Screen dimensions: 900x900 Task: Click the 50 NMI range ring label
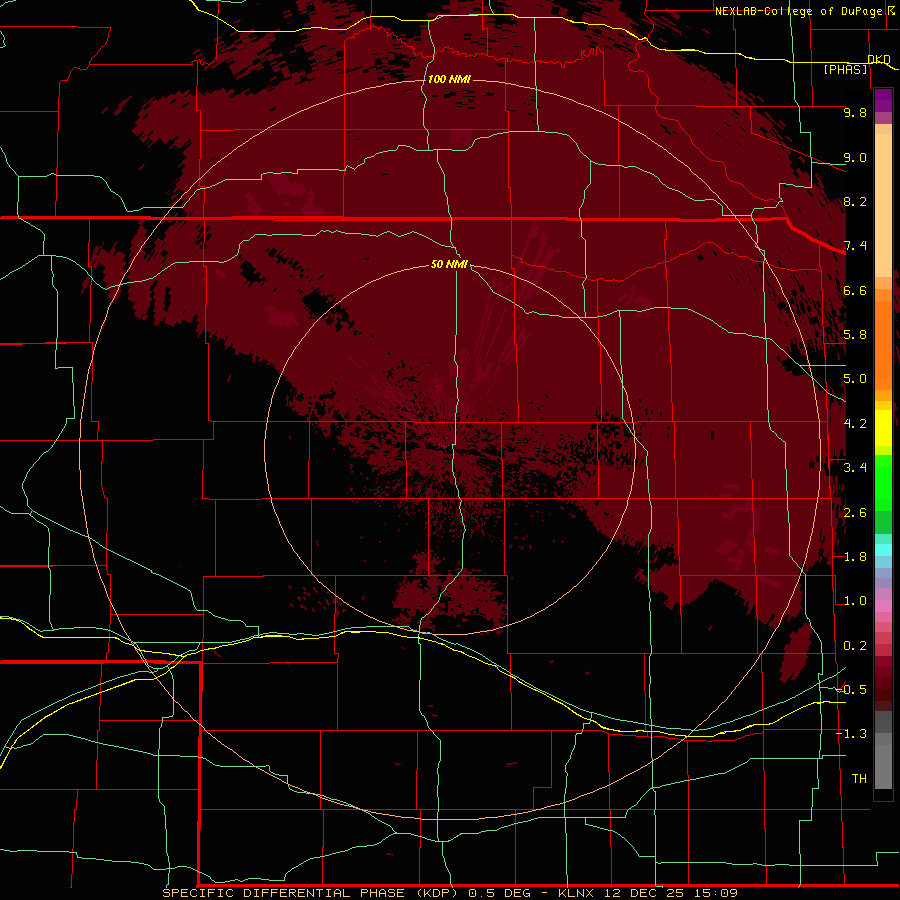449,264
